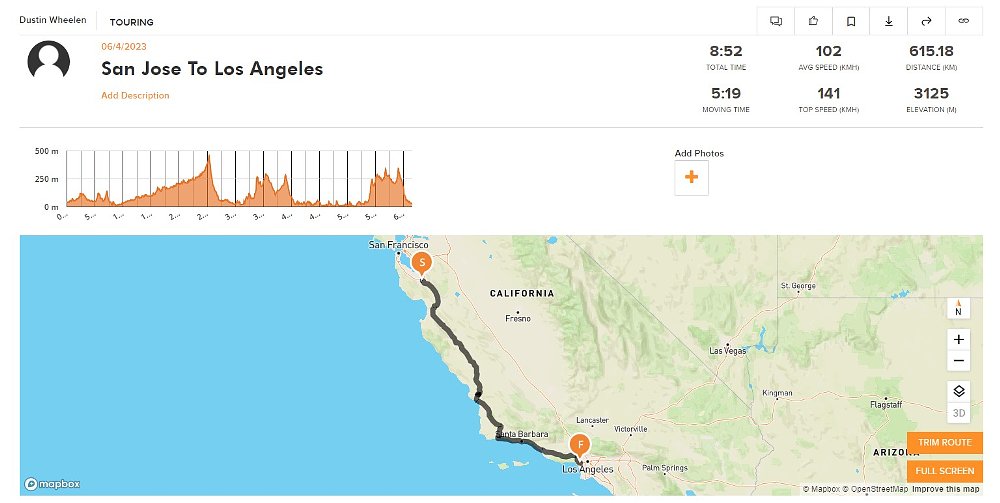Zoom in on the map

(x=959, y=339)
